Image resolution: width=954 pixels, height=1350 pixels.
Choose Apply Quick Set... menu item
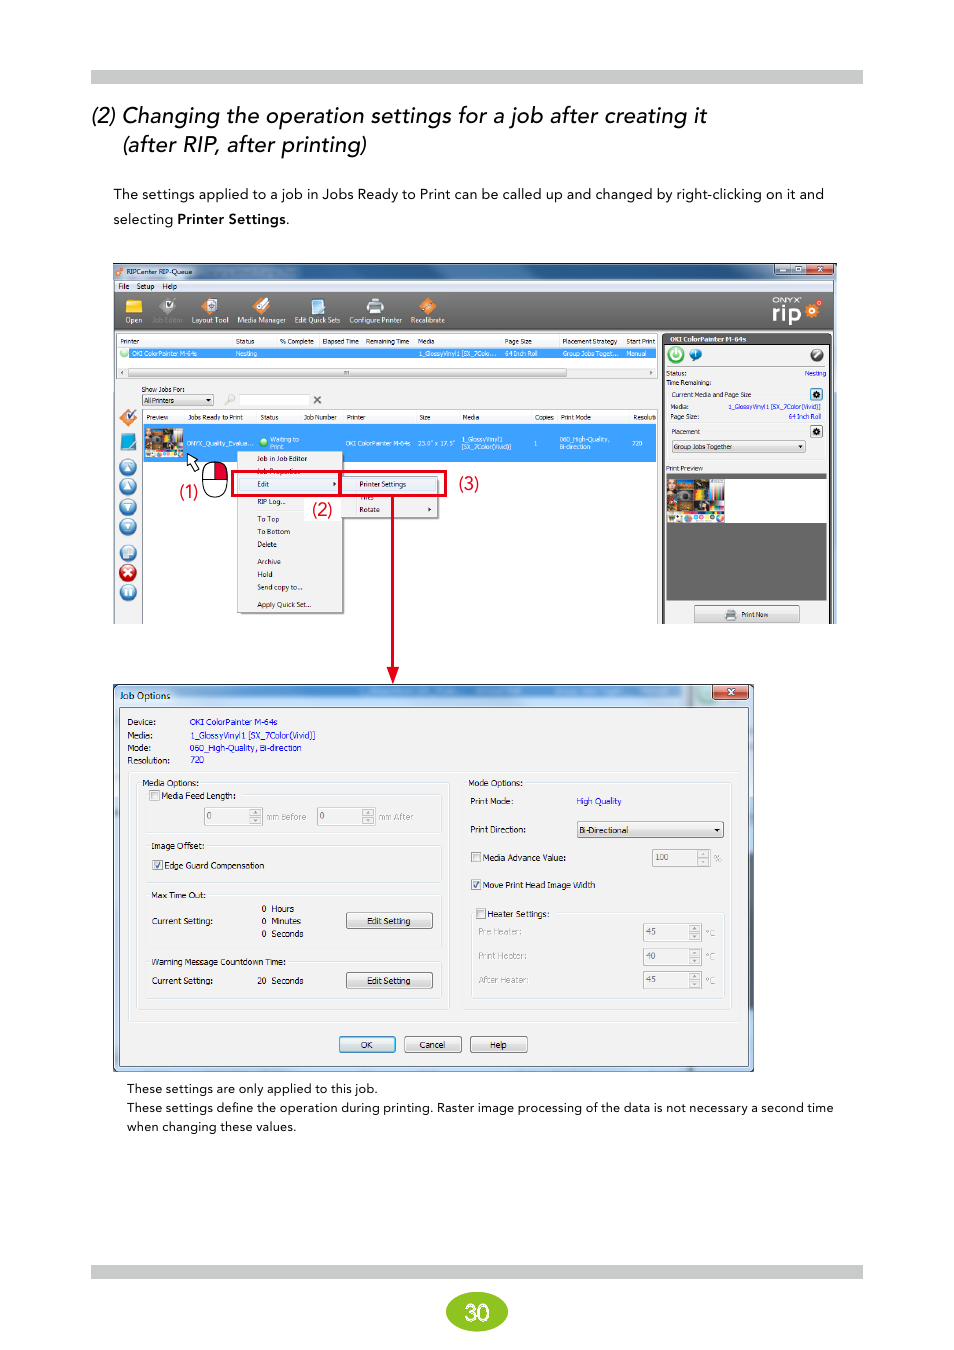(284, 605)
